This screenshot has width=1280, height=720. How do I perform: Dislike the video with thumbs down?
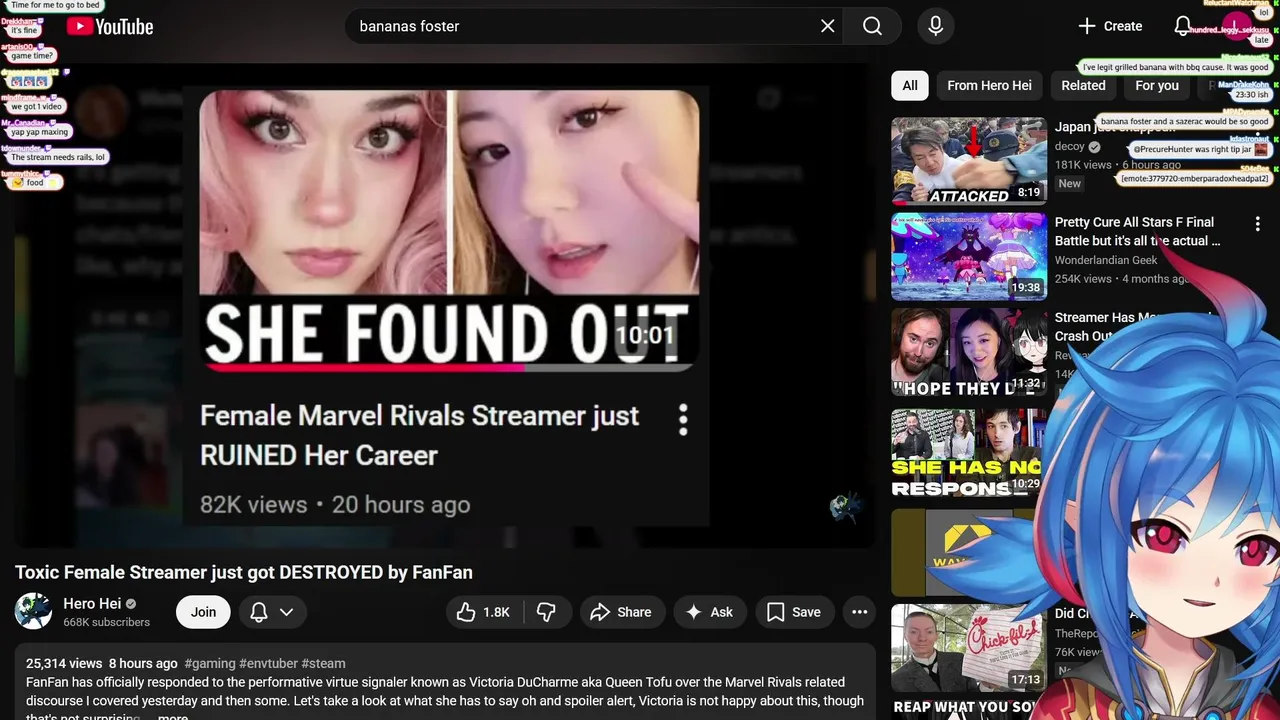[547, 612]
